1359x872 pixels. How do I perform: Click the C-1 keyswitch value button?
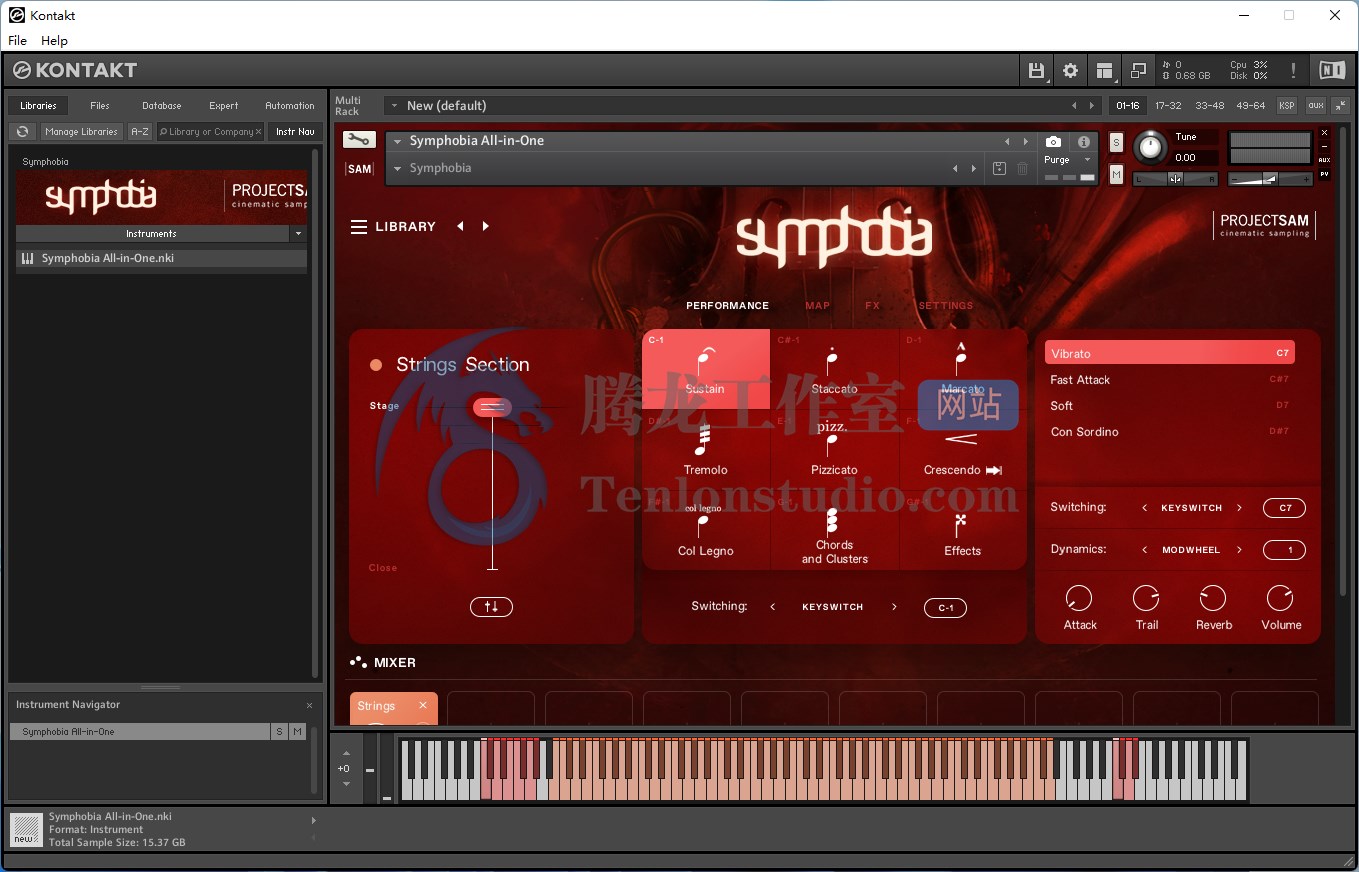coord(945,608)
